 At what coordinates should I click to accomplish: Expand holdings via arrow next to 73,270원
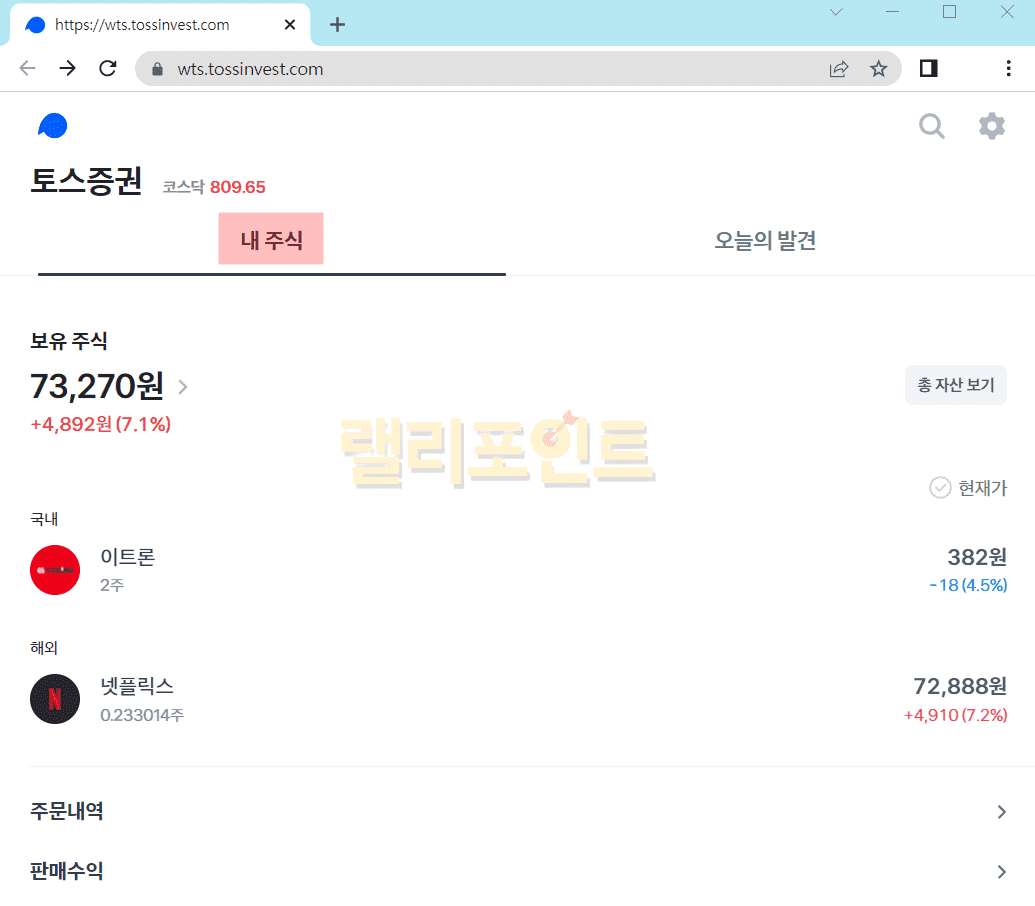(183, 387)
